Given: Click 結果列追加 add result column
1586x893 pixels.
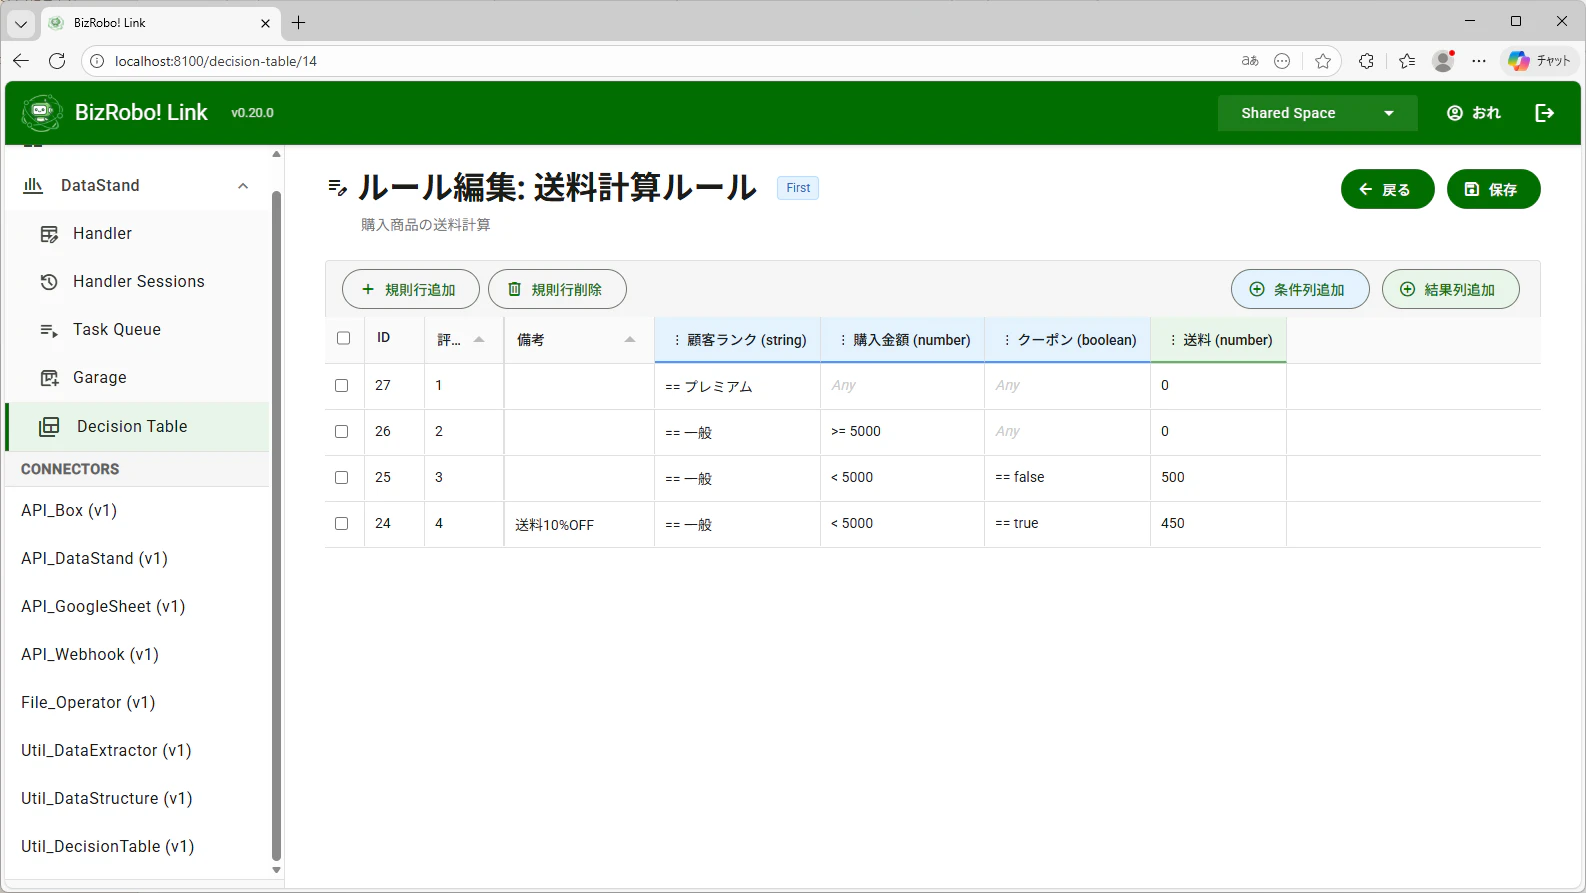Looking at the screenshot, I should tap(1451, 289).
